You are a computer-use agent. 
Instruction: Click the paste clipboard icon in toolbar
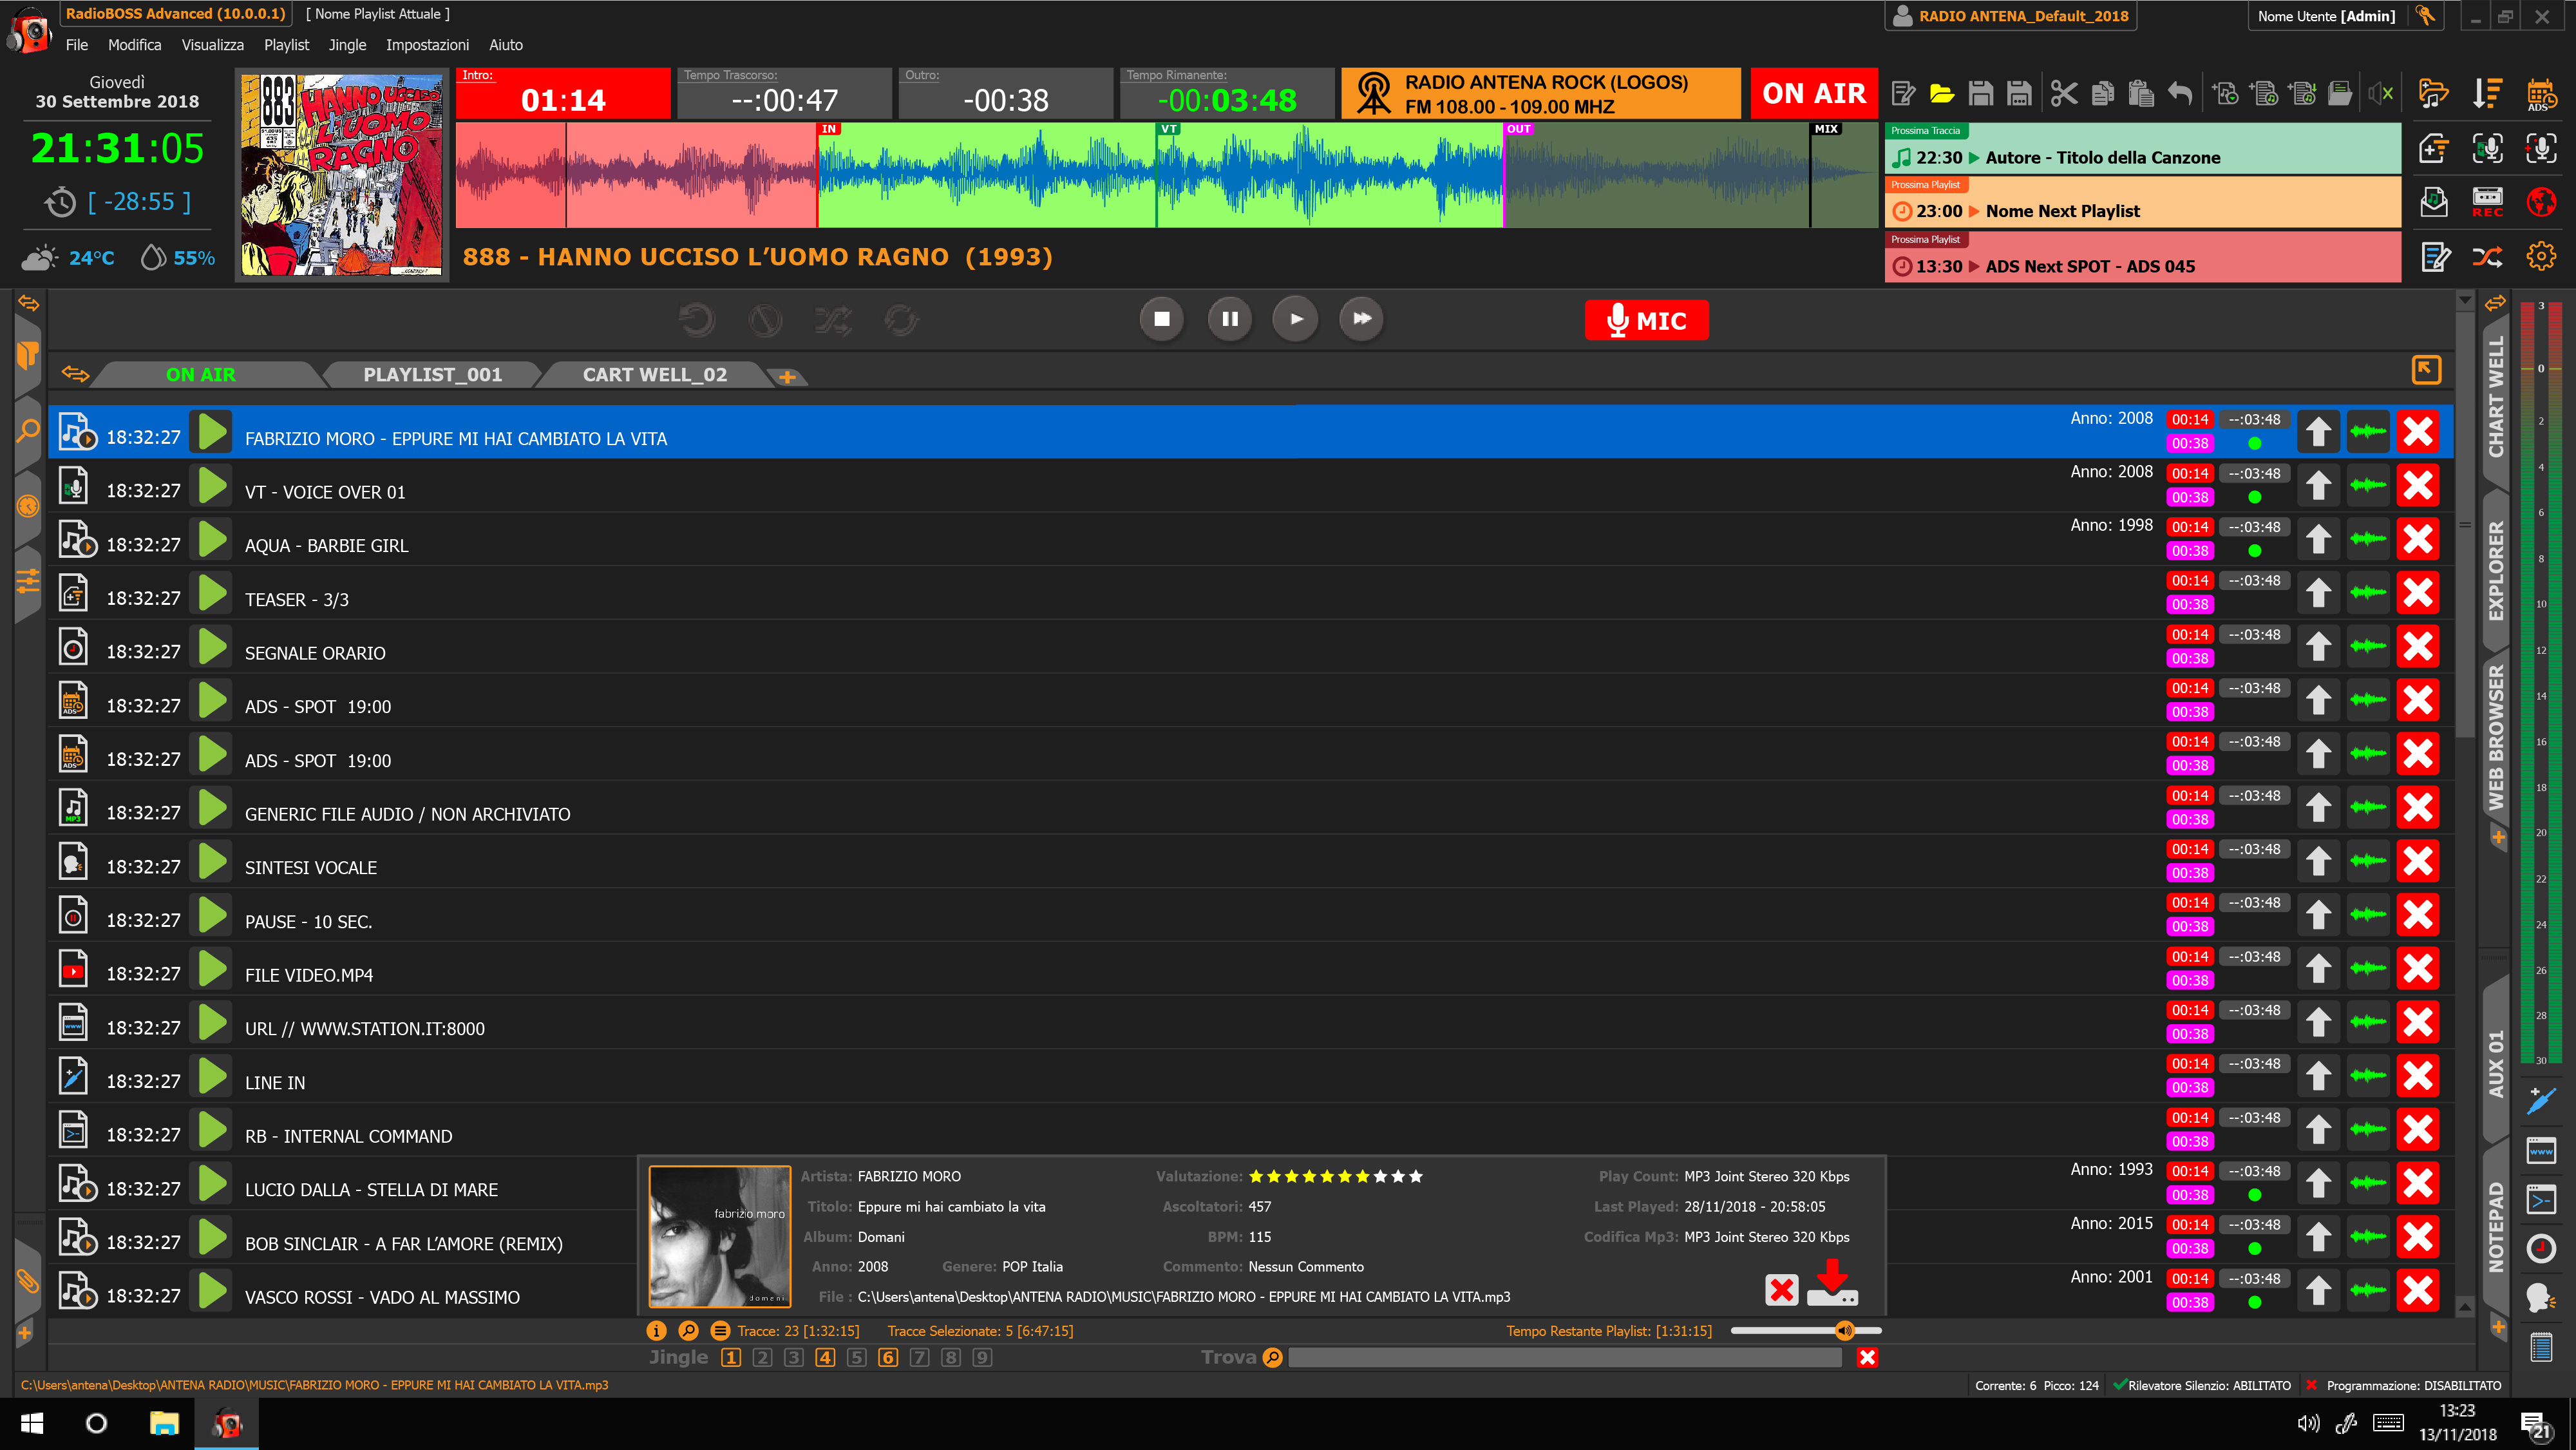tap(2141, 94)
